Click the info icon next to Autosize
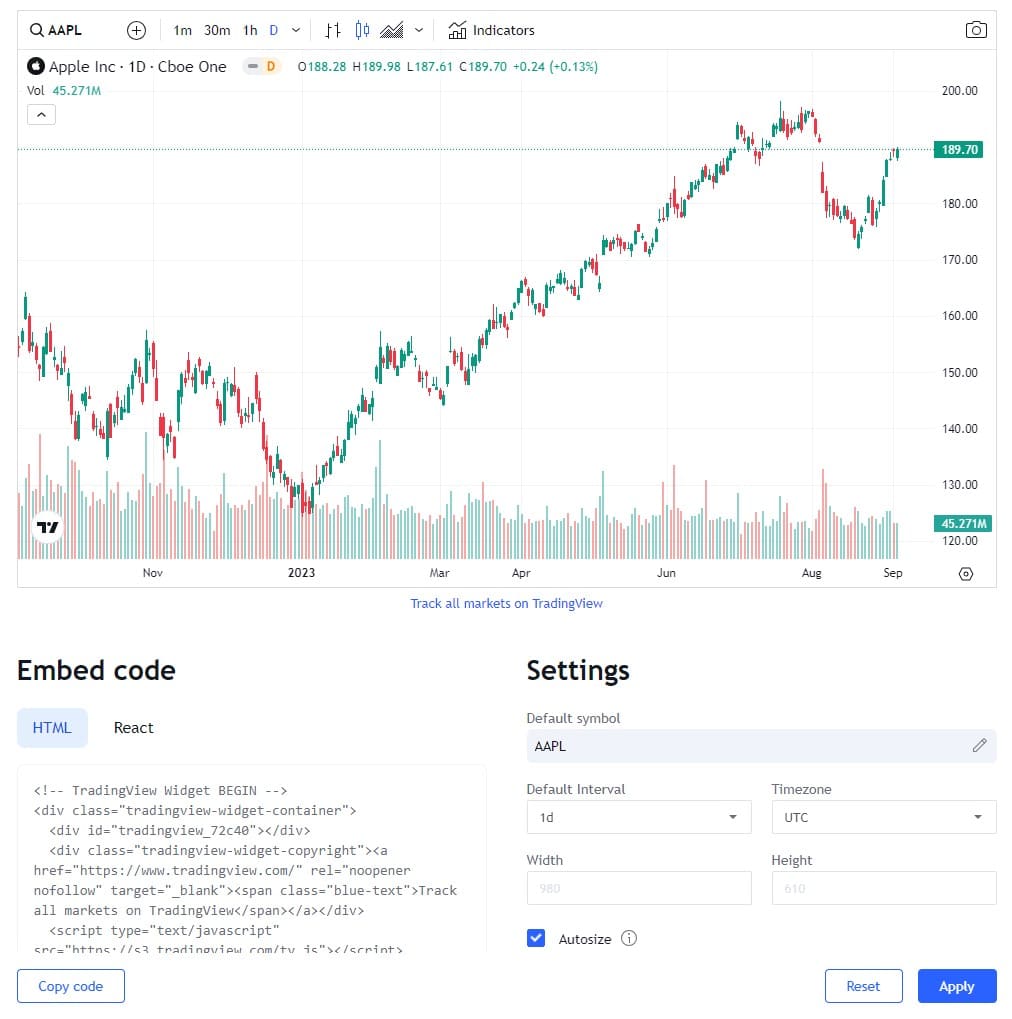This screenshot has width=1012, height=1019. pos(629,938)
